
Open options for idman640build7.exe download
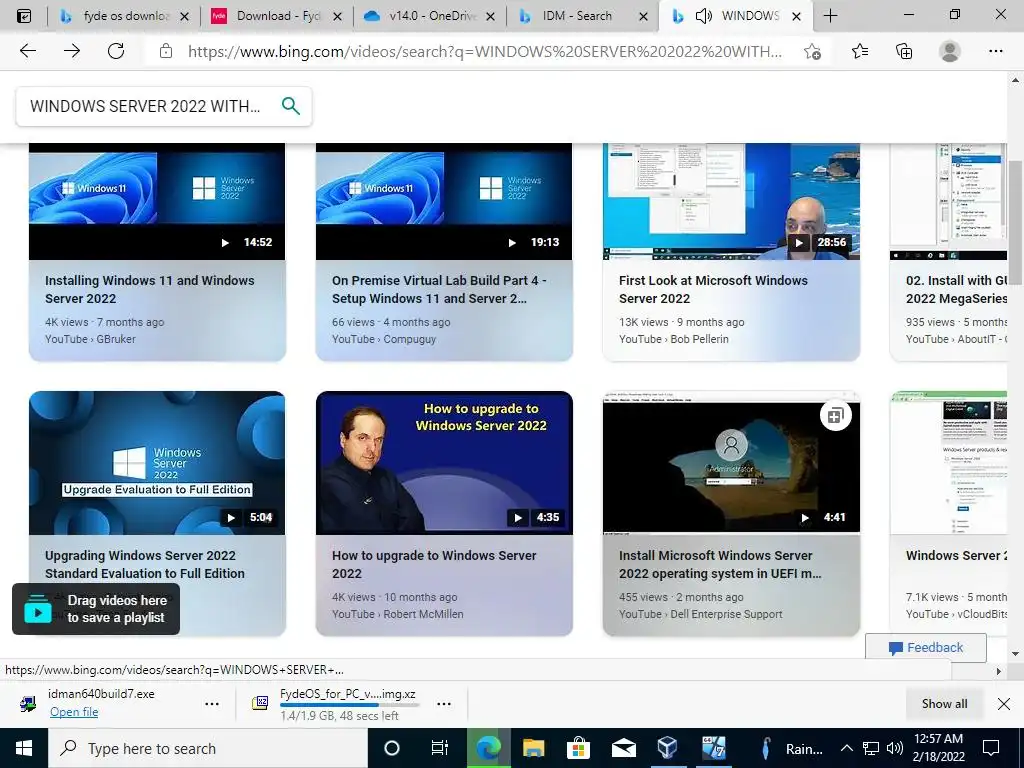212,704
